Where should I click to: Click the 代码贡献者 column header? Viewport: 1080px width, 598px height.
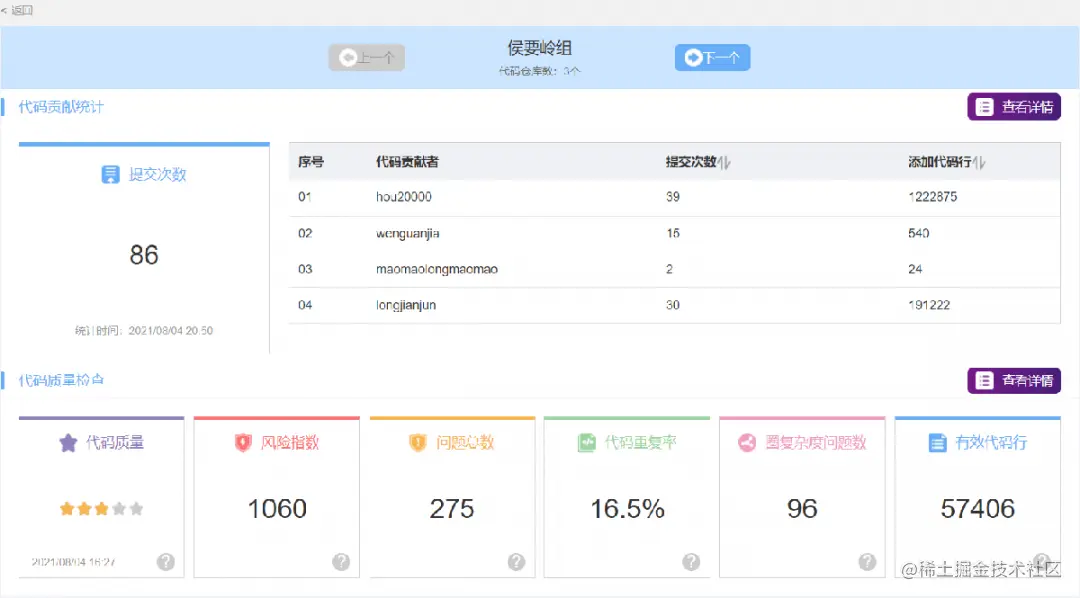click(x=407, y=162)
